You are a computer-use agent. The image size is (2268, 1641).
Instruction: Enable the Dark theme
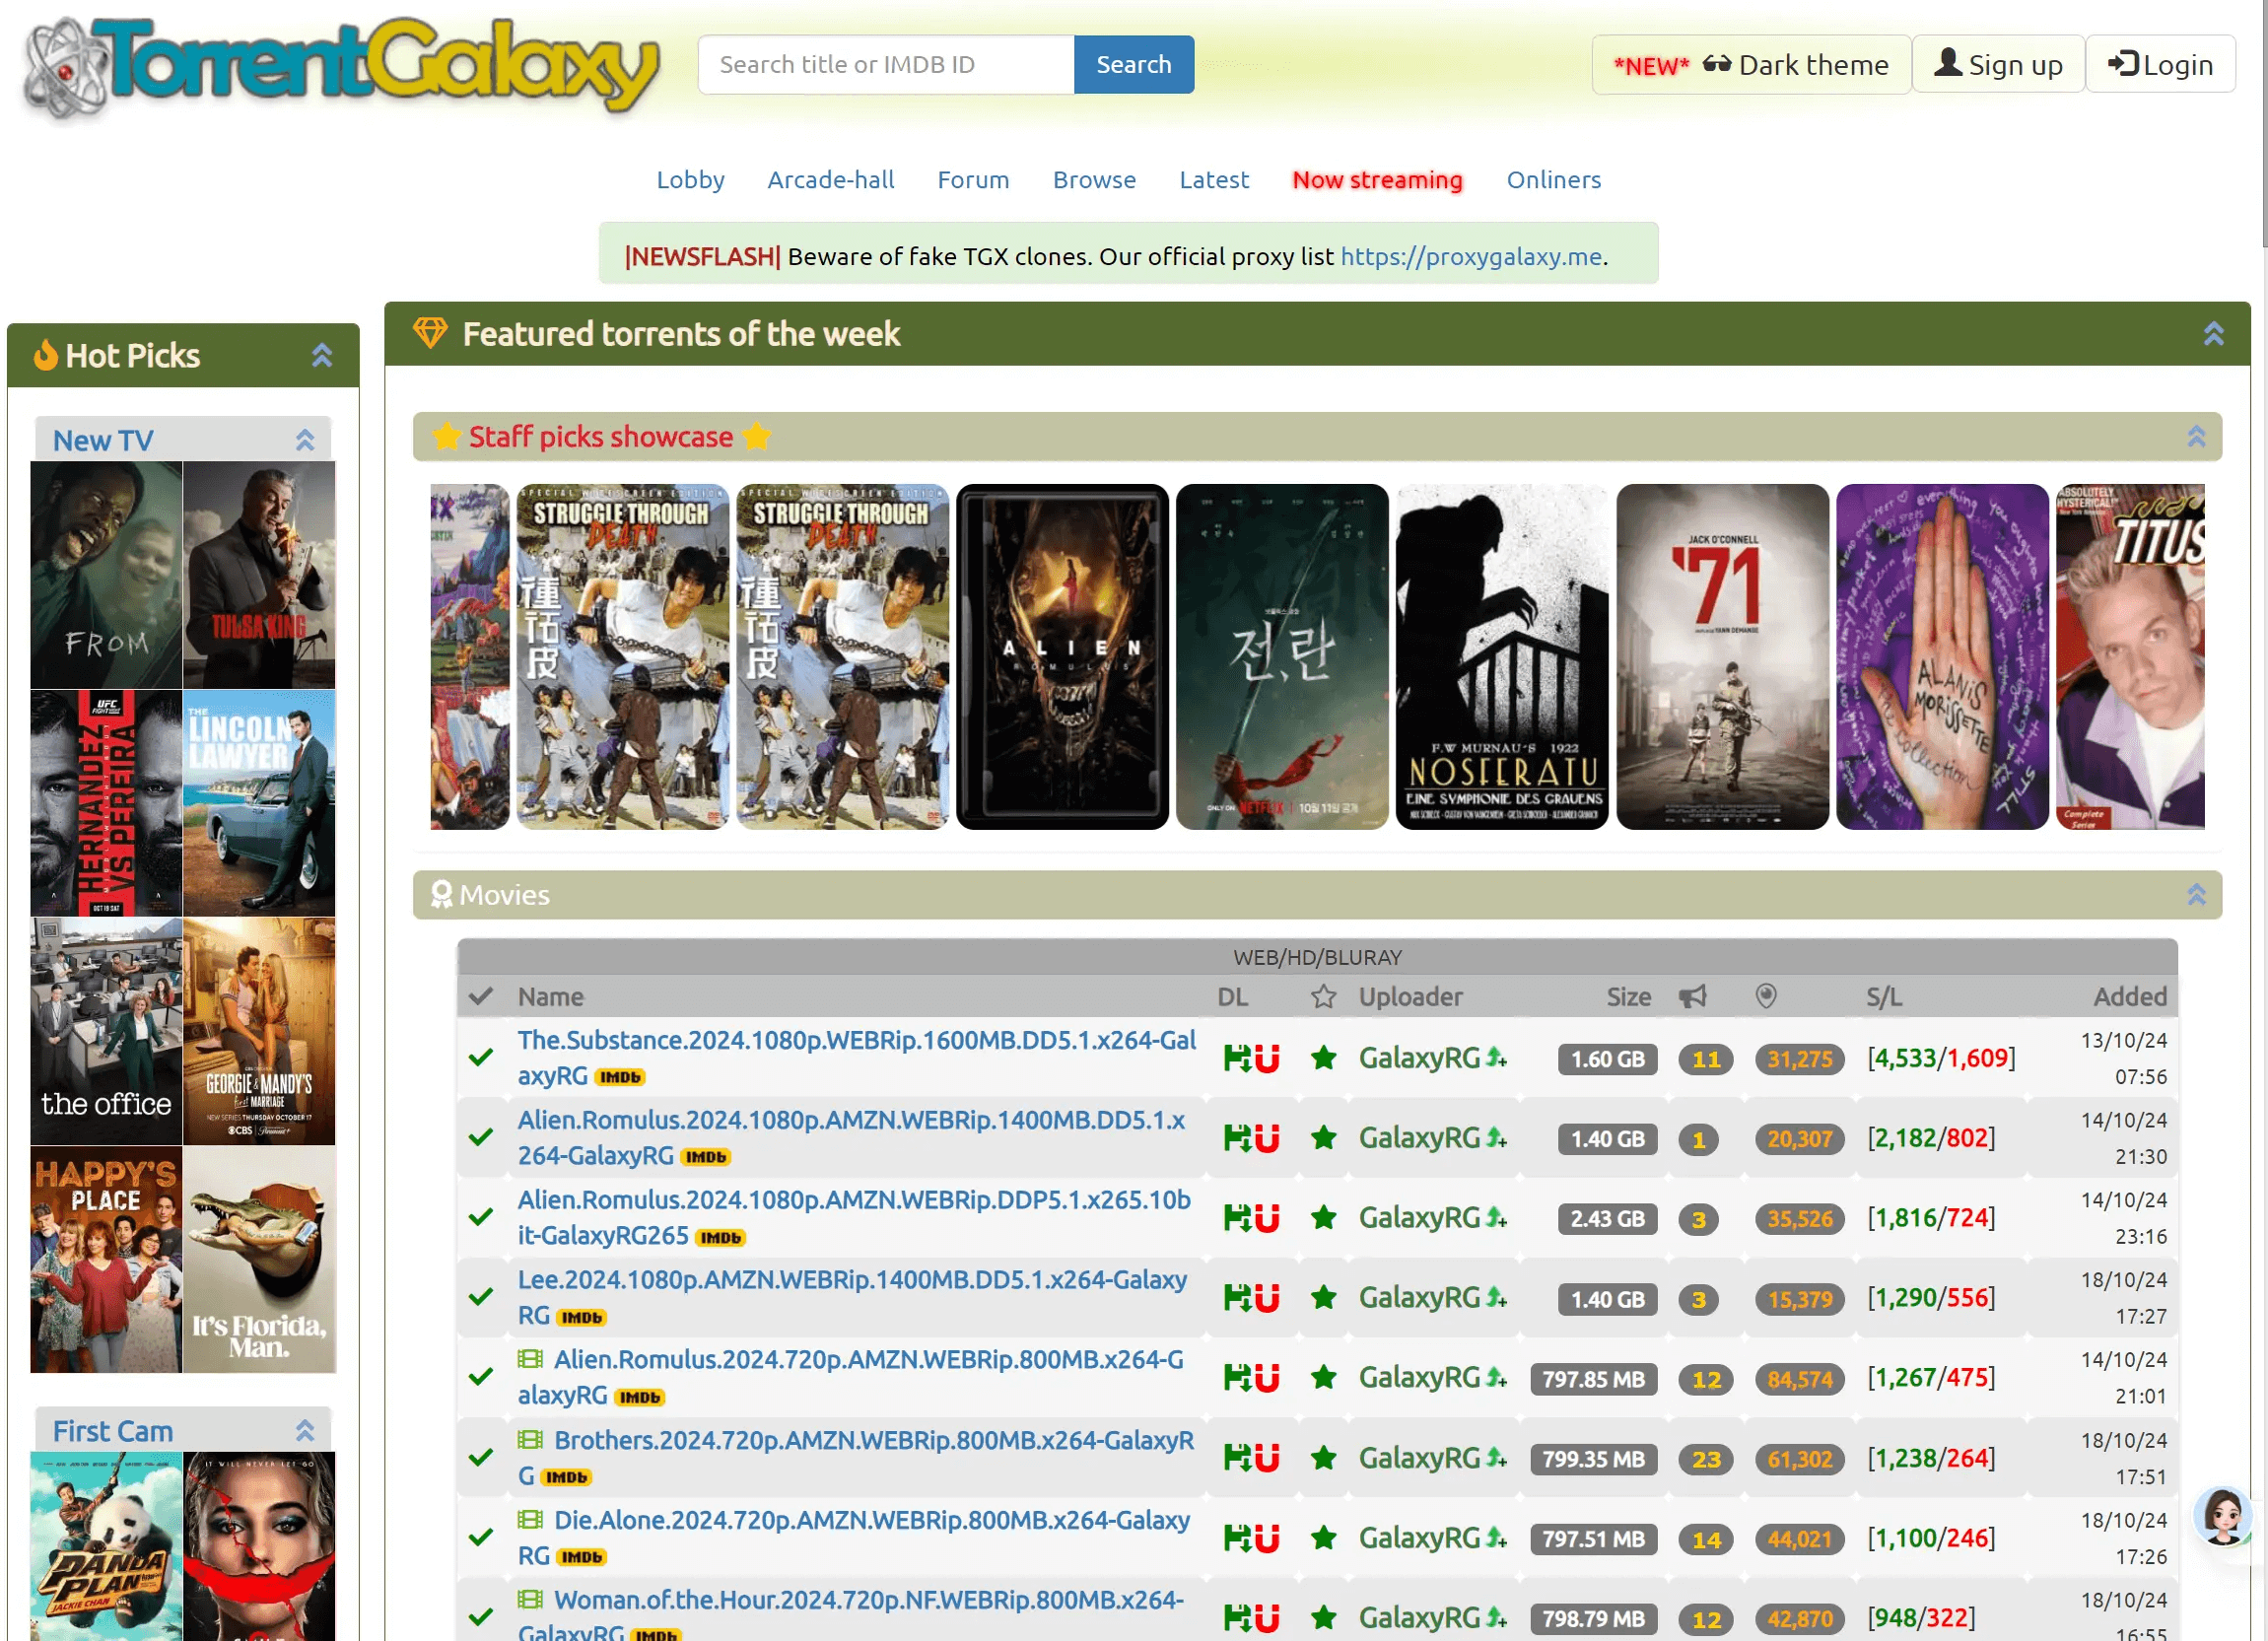coord(1800,64)
